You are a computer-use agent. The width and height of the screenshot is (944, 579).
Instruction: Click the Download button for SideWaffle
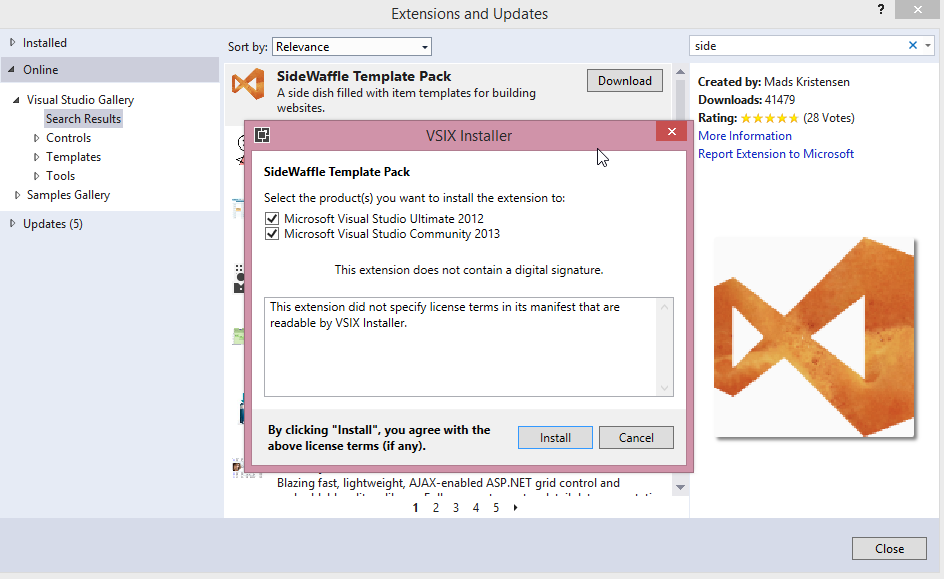pos(625,81)
